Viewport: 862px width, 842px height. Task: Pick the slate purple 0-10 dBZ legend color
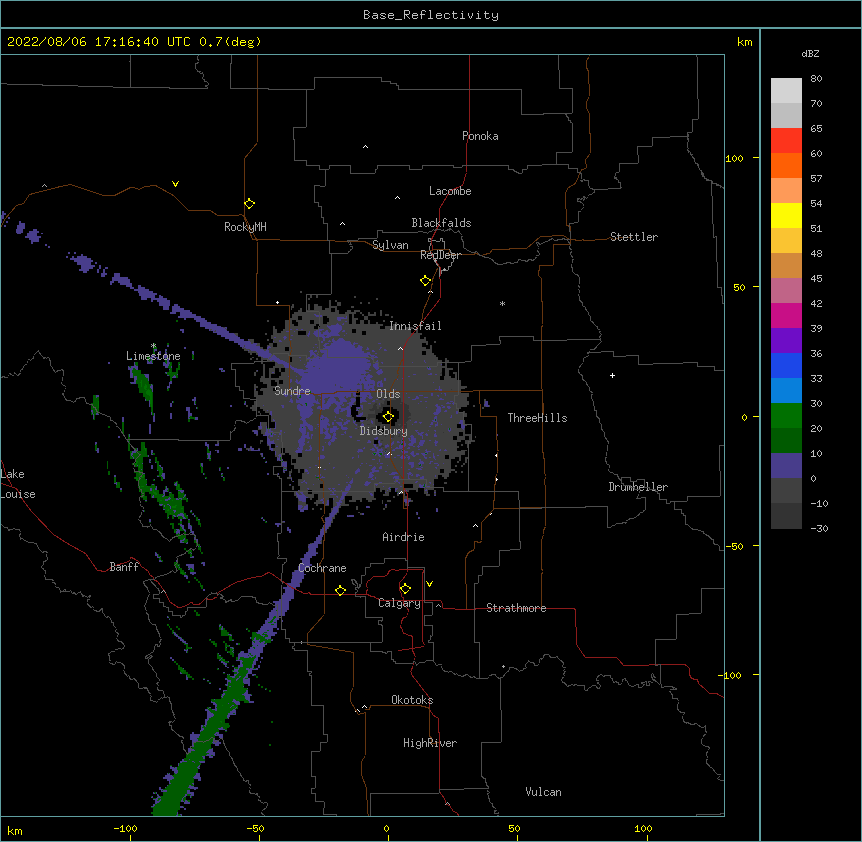click(x=786, y=466)
